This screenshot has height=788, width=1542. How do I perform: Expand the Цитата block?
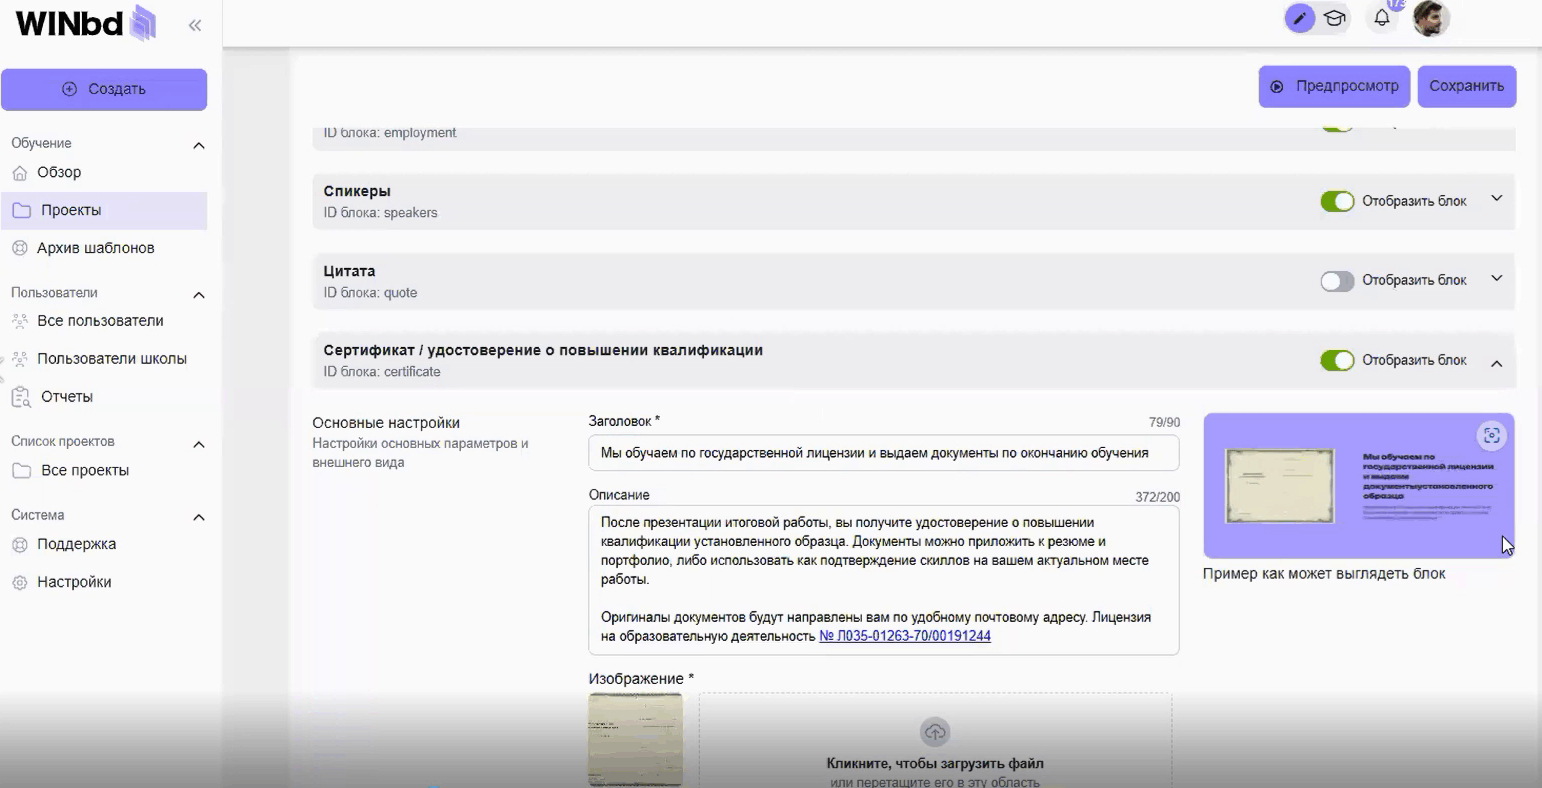pyautogui.click(x=1497, y=279)
